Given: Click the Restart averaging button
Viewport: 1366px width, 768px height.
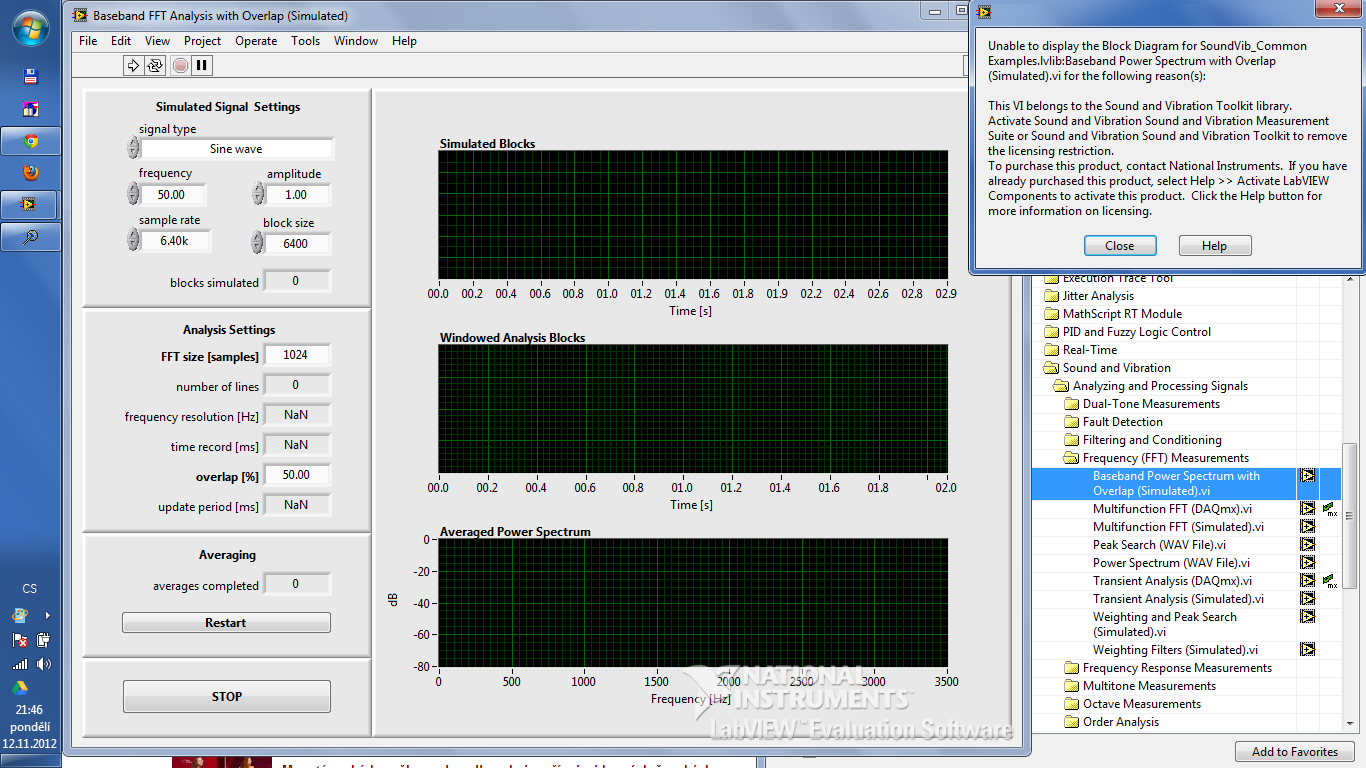Looking at the screenshot, I should [x=226, y=623].
